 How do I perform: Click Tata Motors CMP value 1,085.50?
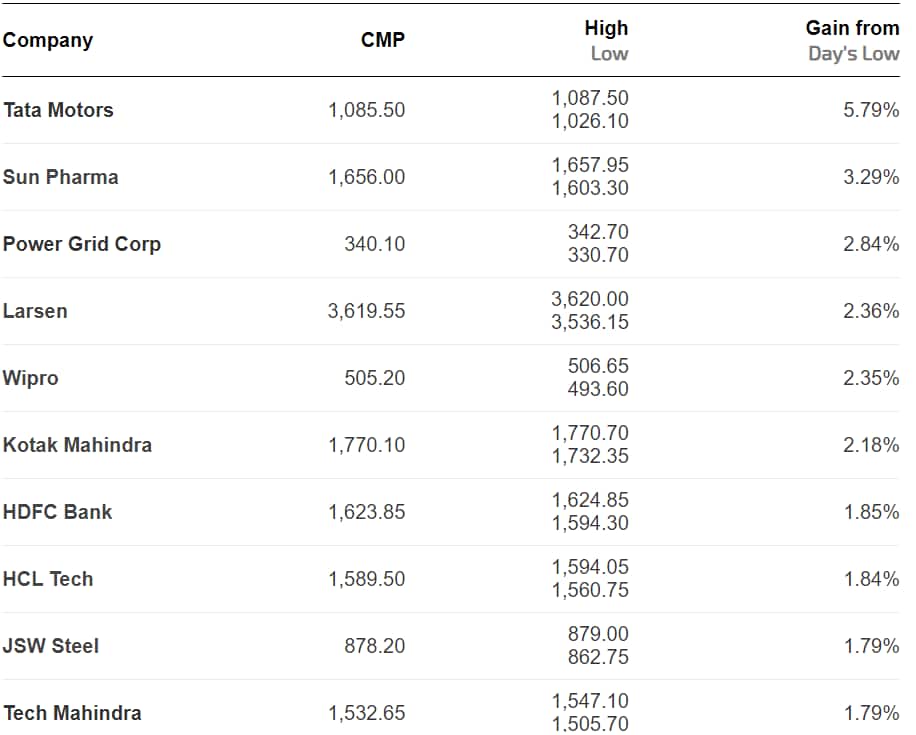[366, 110]
